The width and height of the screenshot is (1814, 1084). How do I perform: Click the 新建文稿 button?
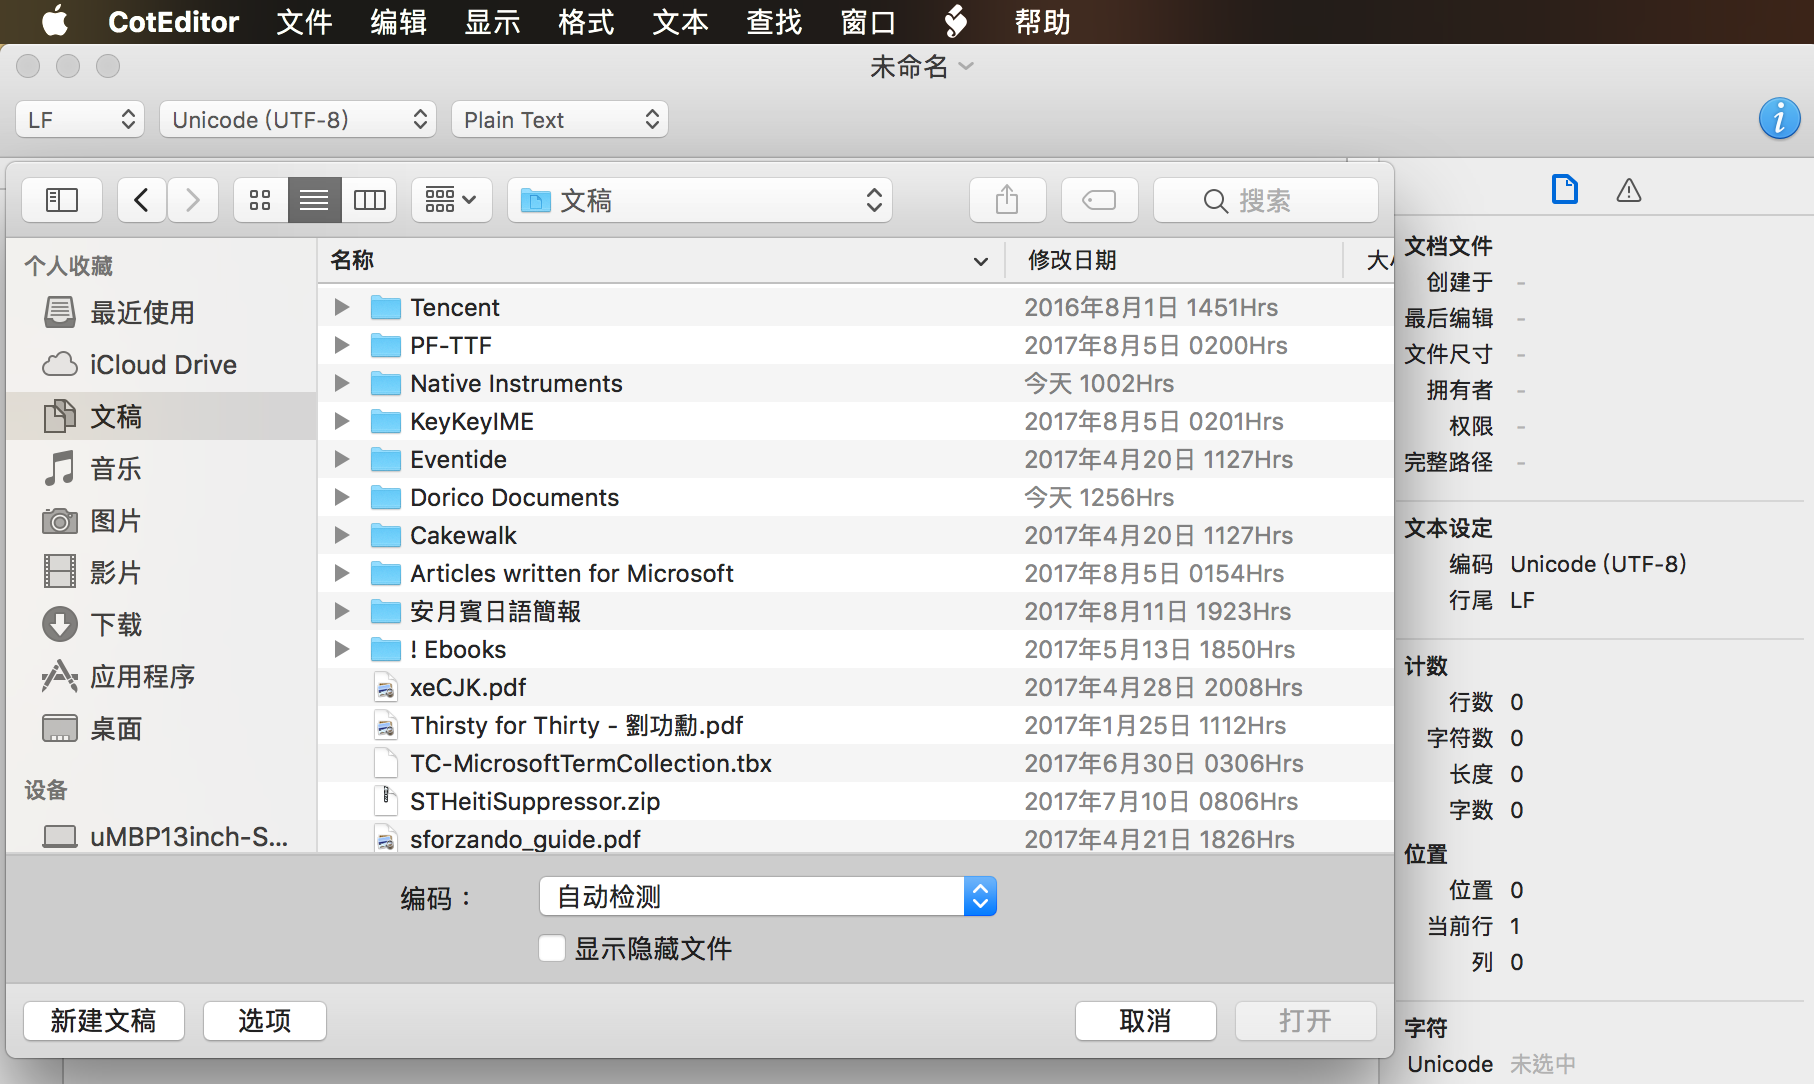coord(103,1020)
